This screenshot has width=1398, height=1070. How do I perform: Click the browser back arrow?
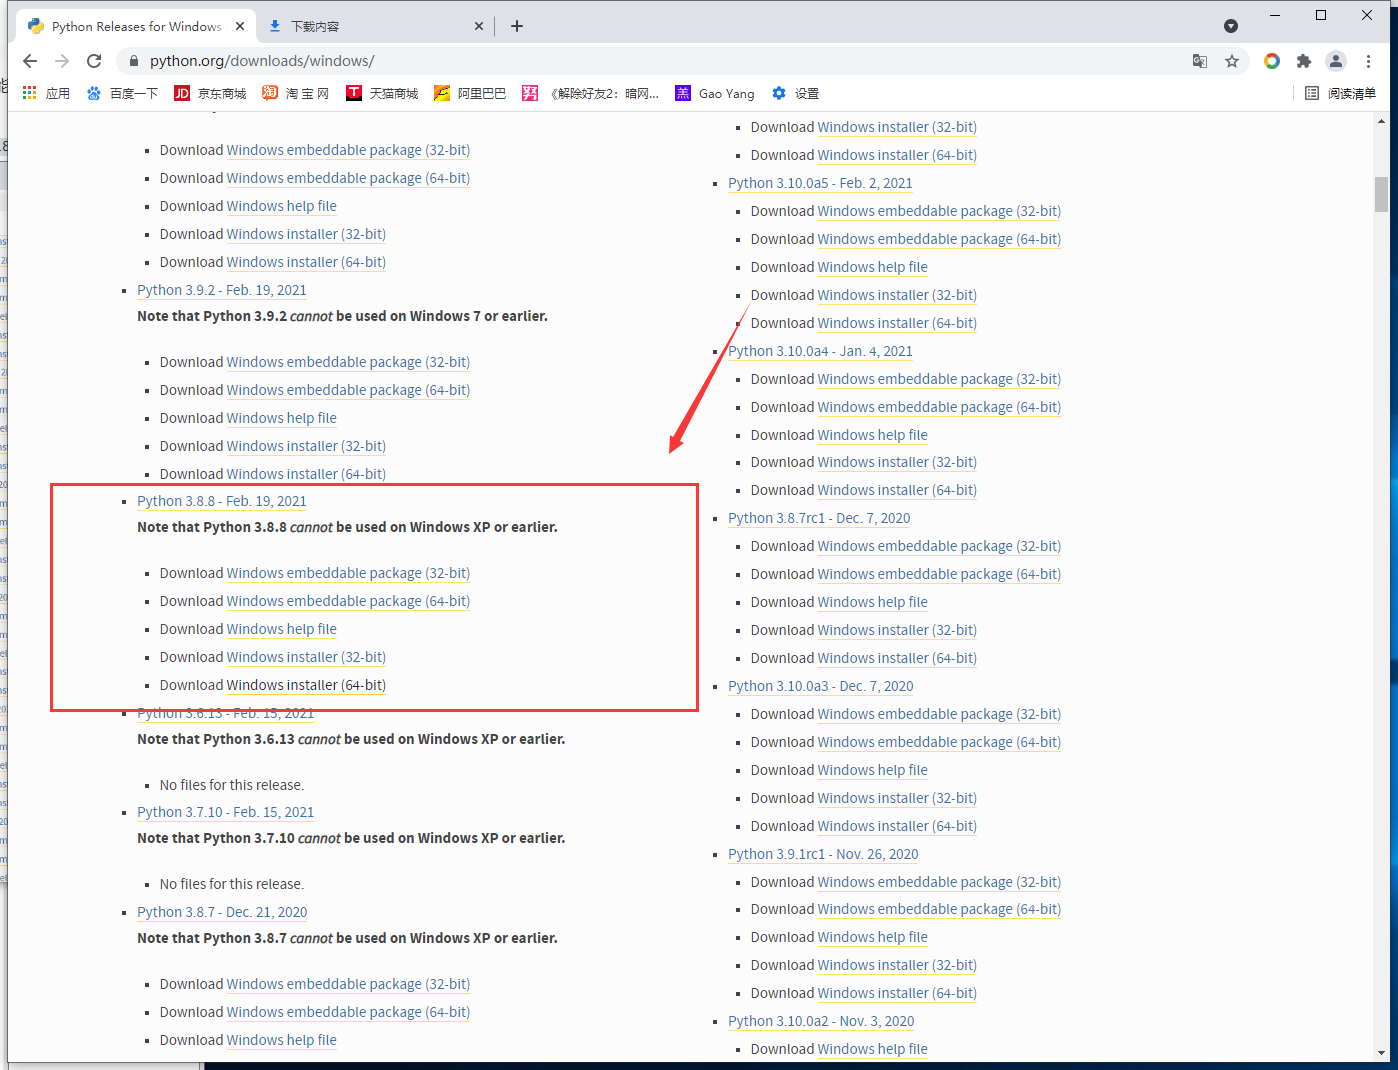30,61
